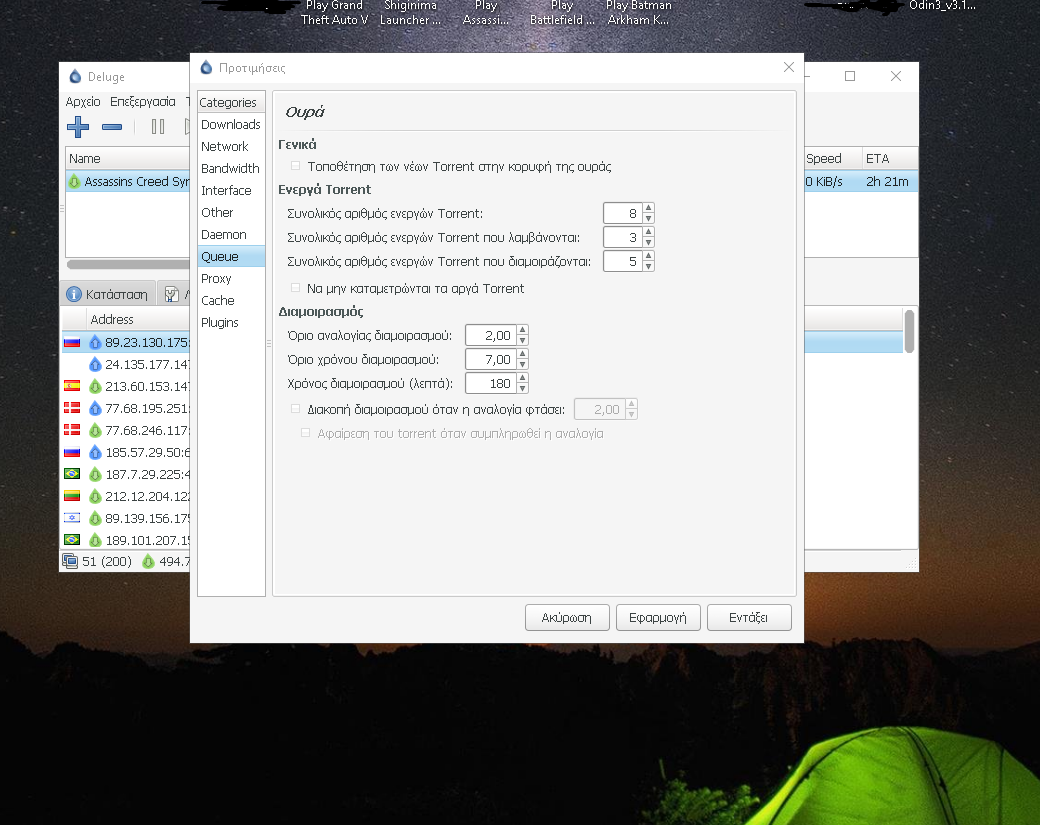
Task: Open Odin3_v3.1... desktop shortcut
Action: (942, 6)
